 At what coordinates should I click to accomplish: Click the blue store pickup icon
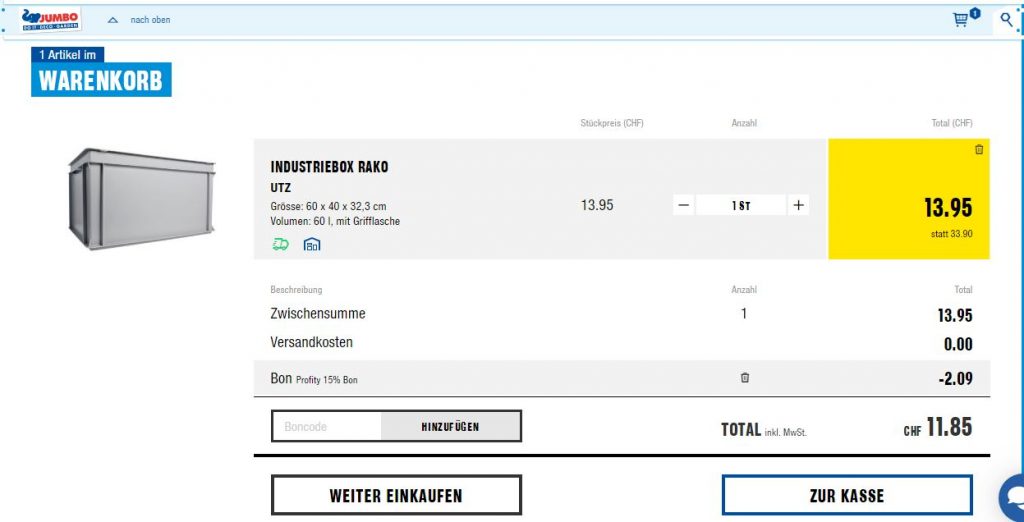click(312, 244)
